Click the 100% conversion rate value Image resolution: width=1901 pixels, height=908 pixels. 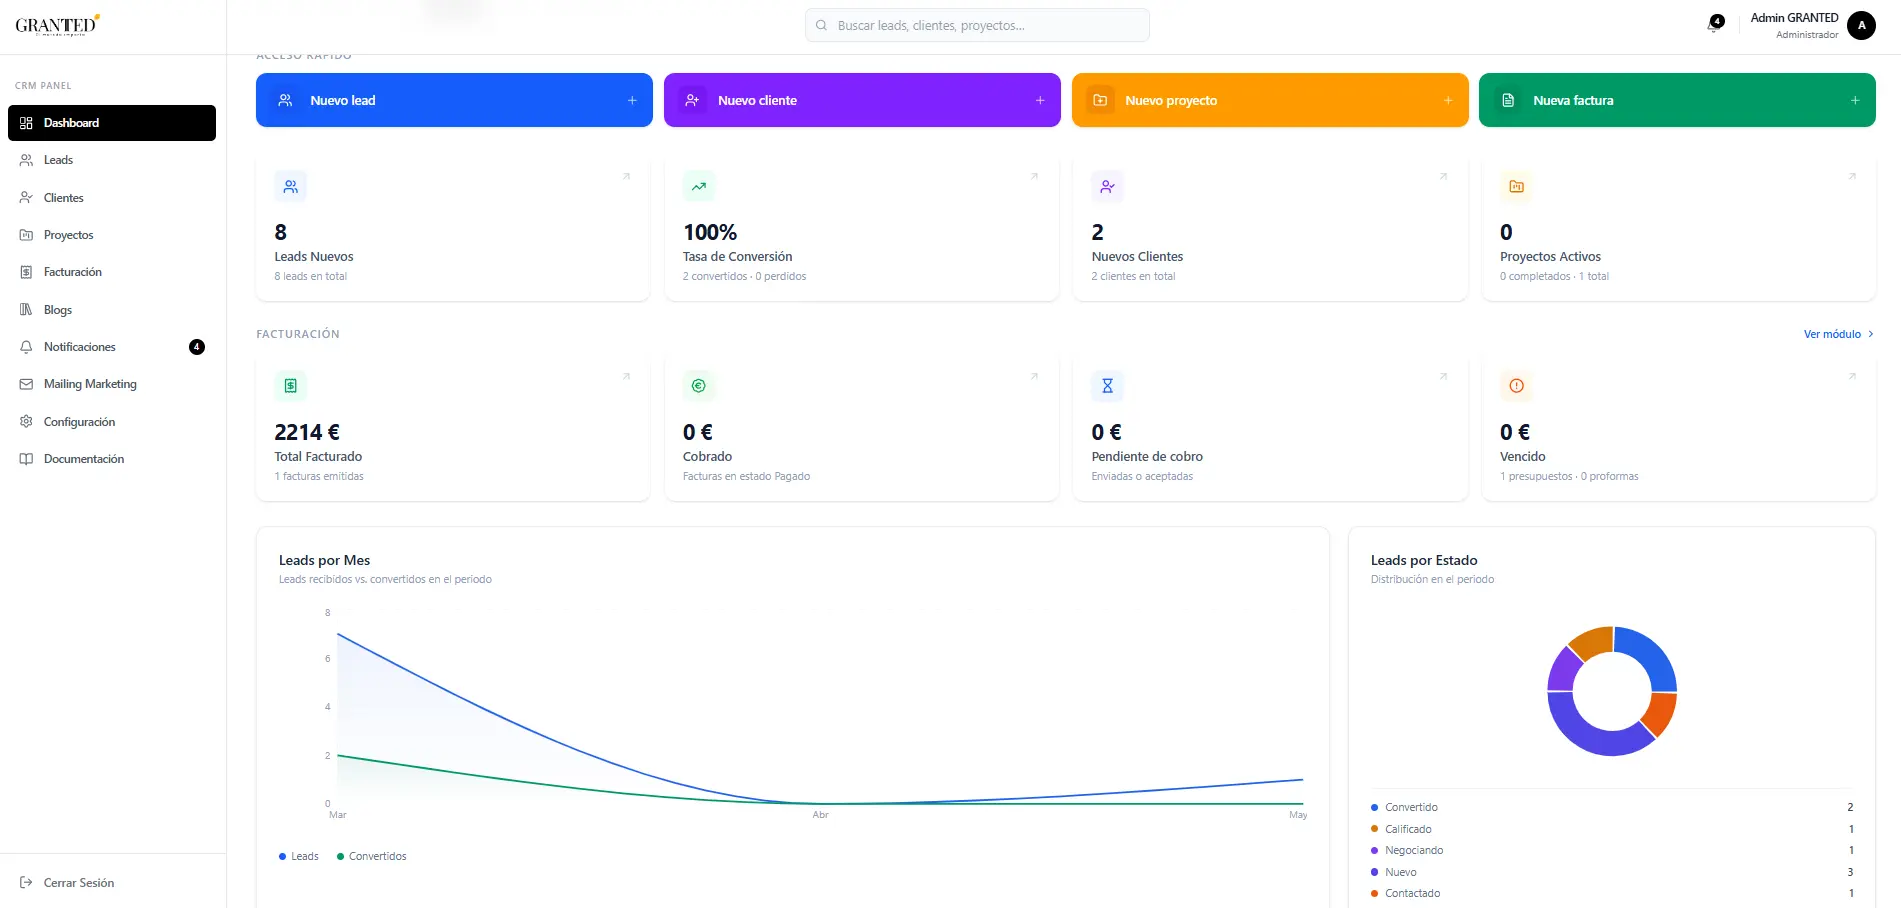pos(710,232)
